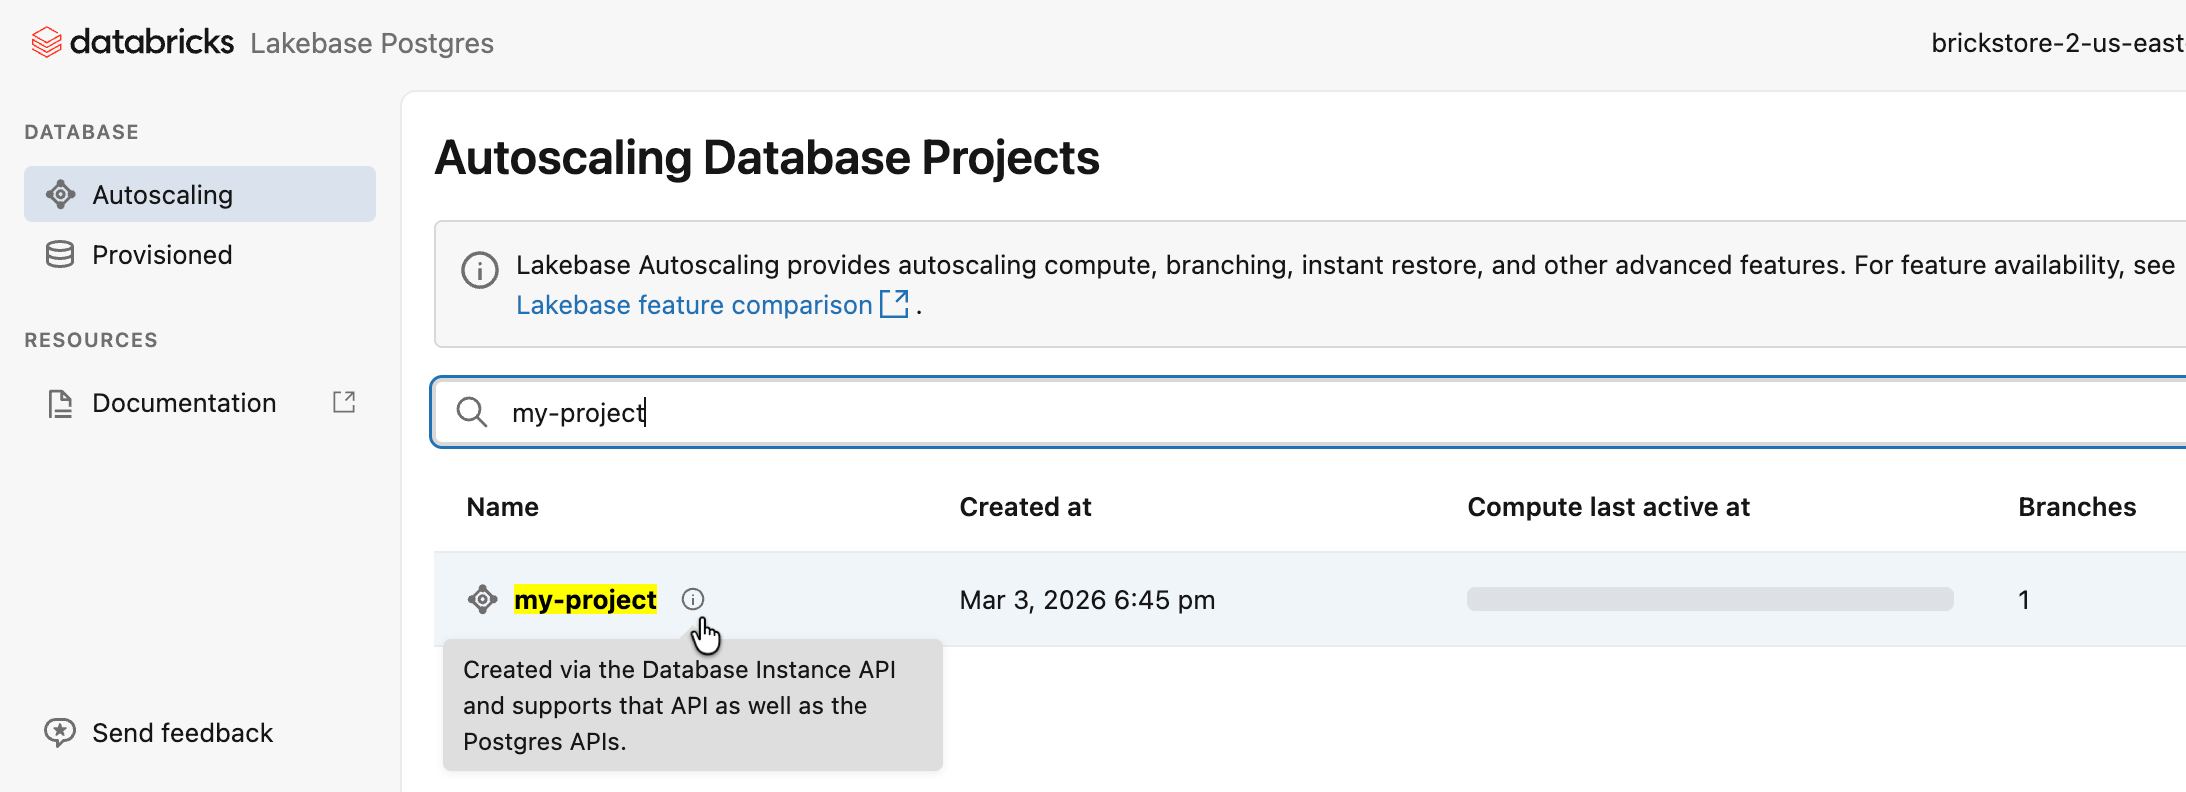Switch to the Provisioned database view
Image resolution: width=2186 pixels, height=792 pixels.
coord(162,255)
